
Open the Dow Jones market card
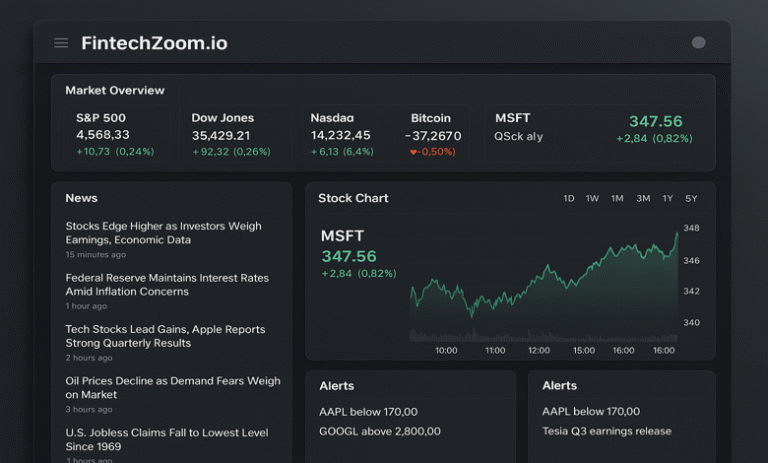click(x=233, y=135)
